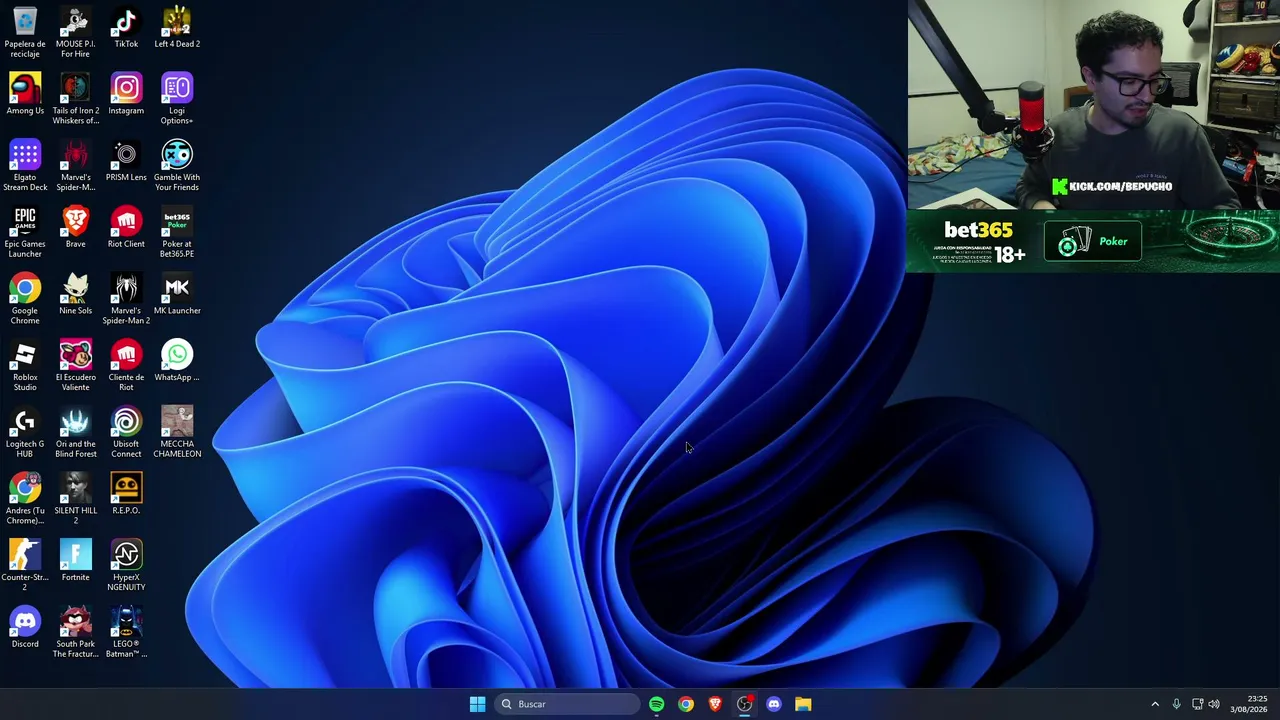Select the Among Us desktop icon
The width and height of the screenshot is (1280, 720).
click(25, 94)
